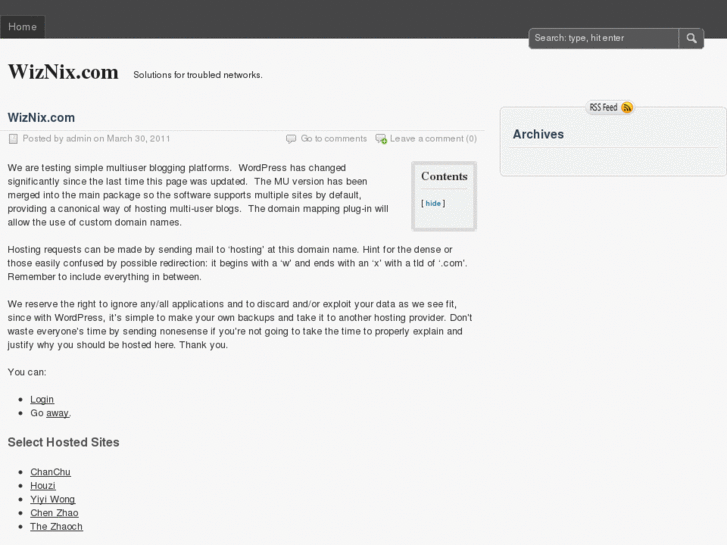Follow the Login link
The width and height of the screenshot is (727, 545).
click(42, 399)
